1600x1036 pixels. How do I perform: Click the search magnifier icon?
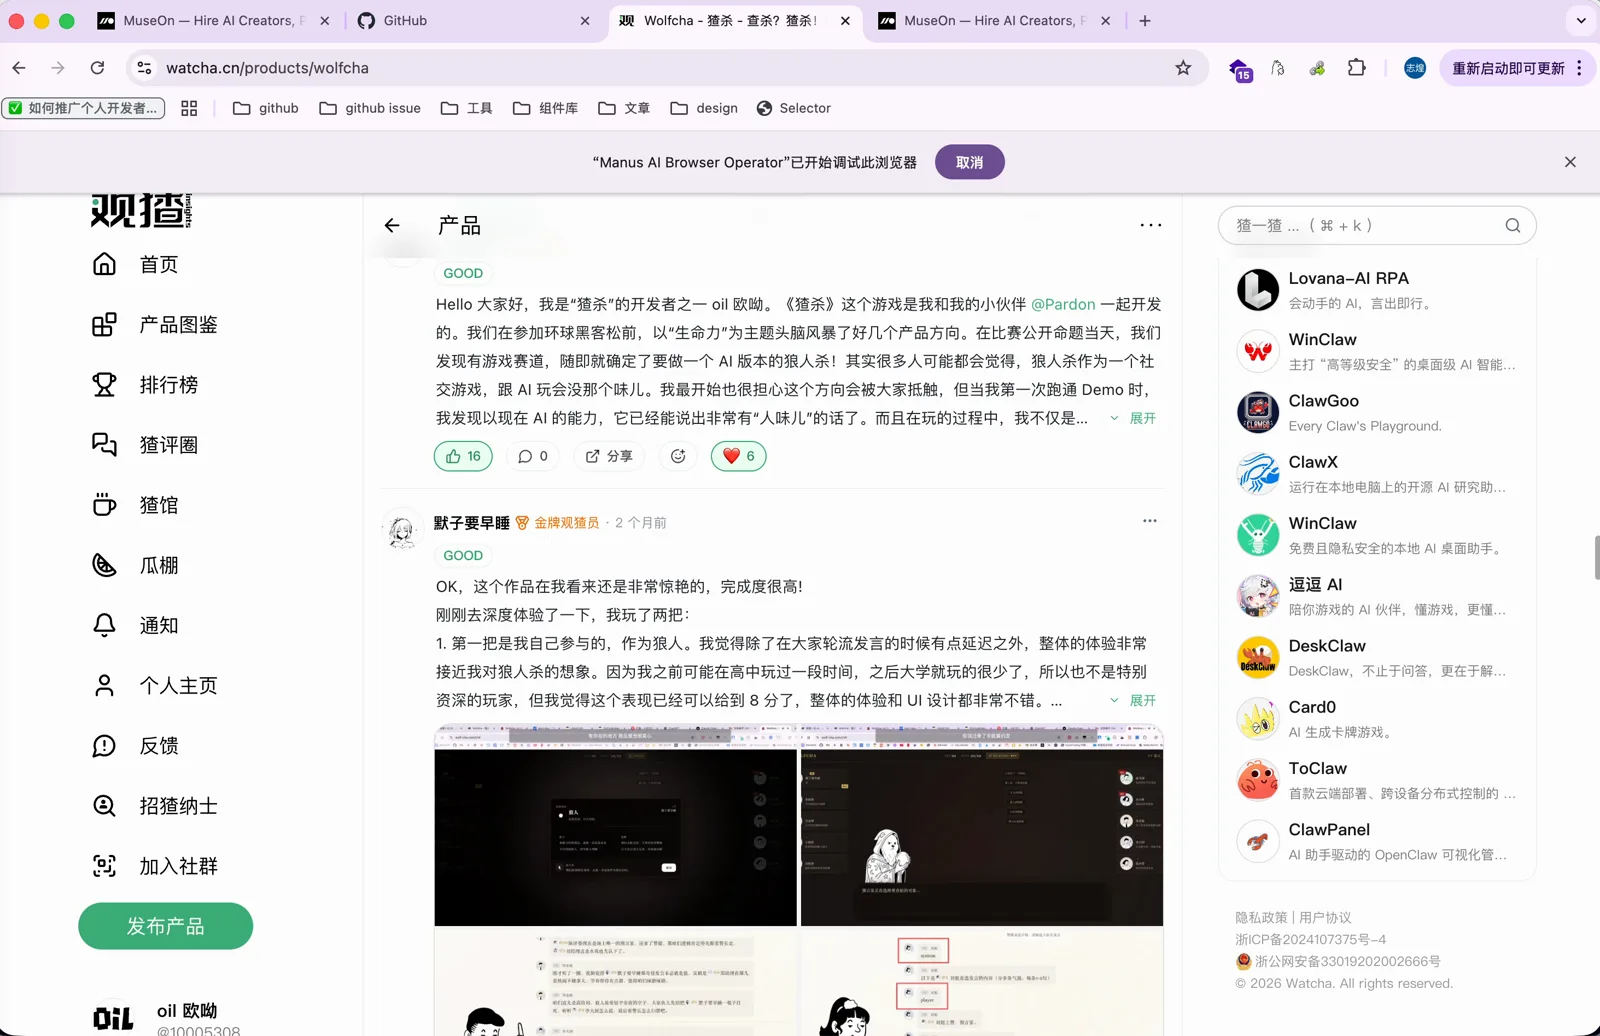(1513, 226)
